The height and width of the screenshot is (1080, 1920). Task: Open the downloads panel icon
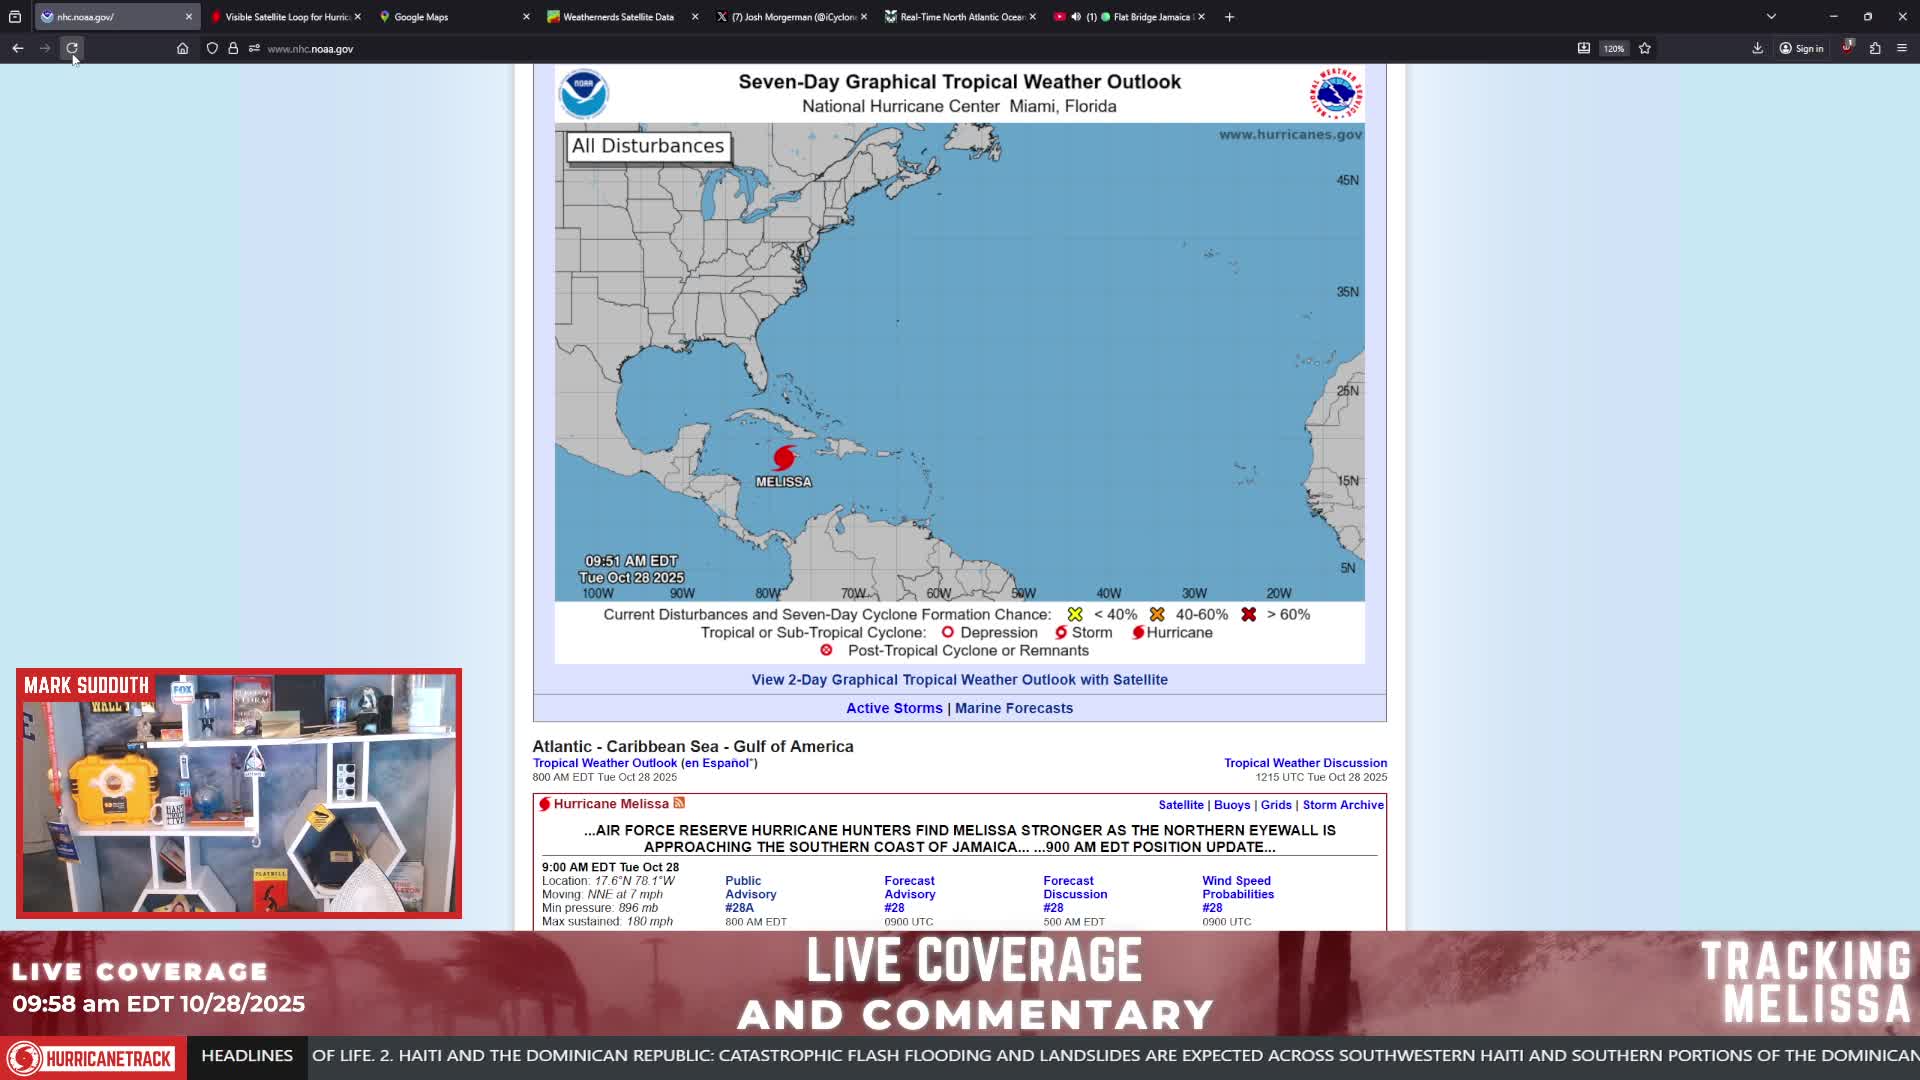tap(1757, 48)
